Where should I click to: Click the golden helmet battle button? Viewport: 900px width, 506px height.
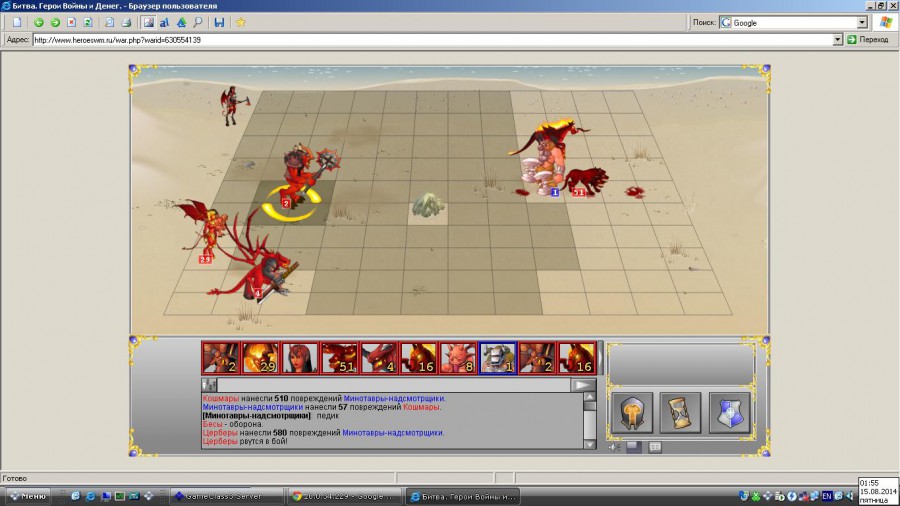pos(632,412)
